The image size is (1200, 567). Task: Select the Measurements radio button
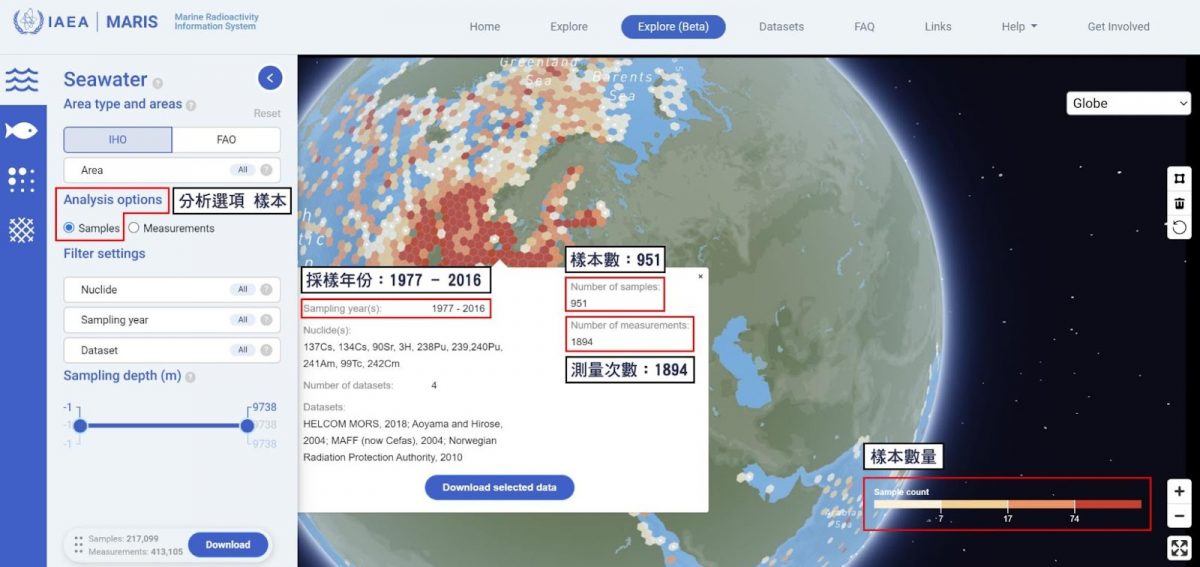pyautogui.click(x=134, y=228)
